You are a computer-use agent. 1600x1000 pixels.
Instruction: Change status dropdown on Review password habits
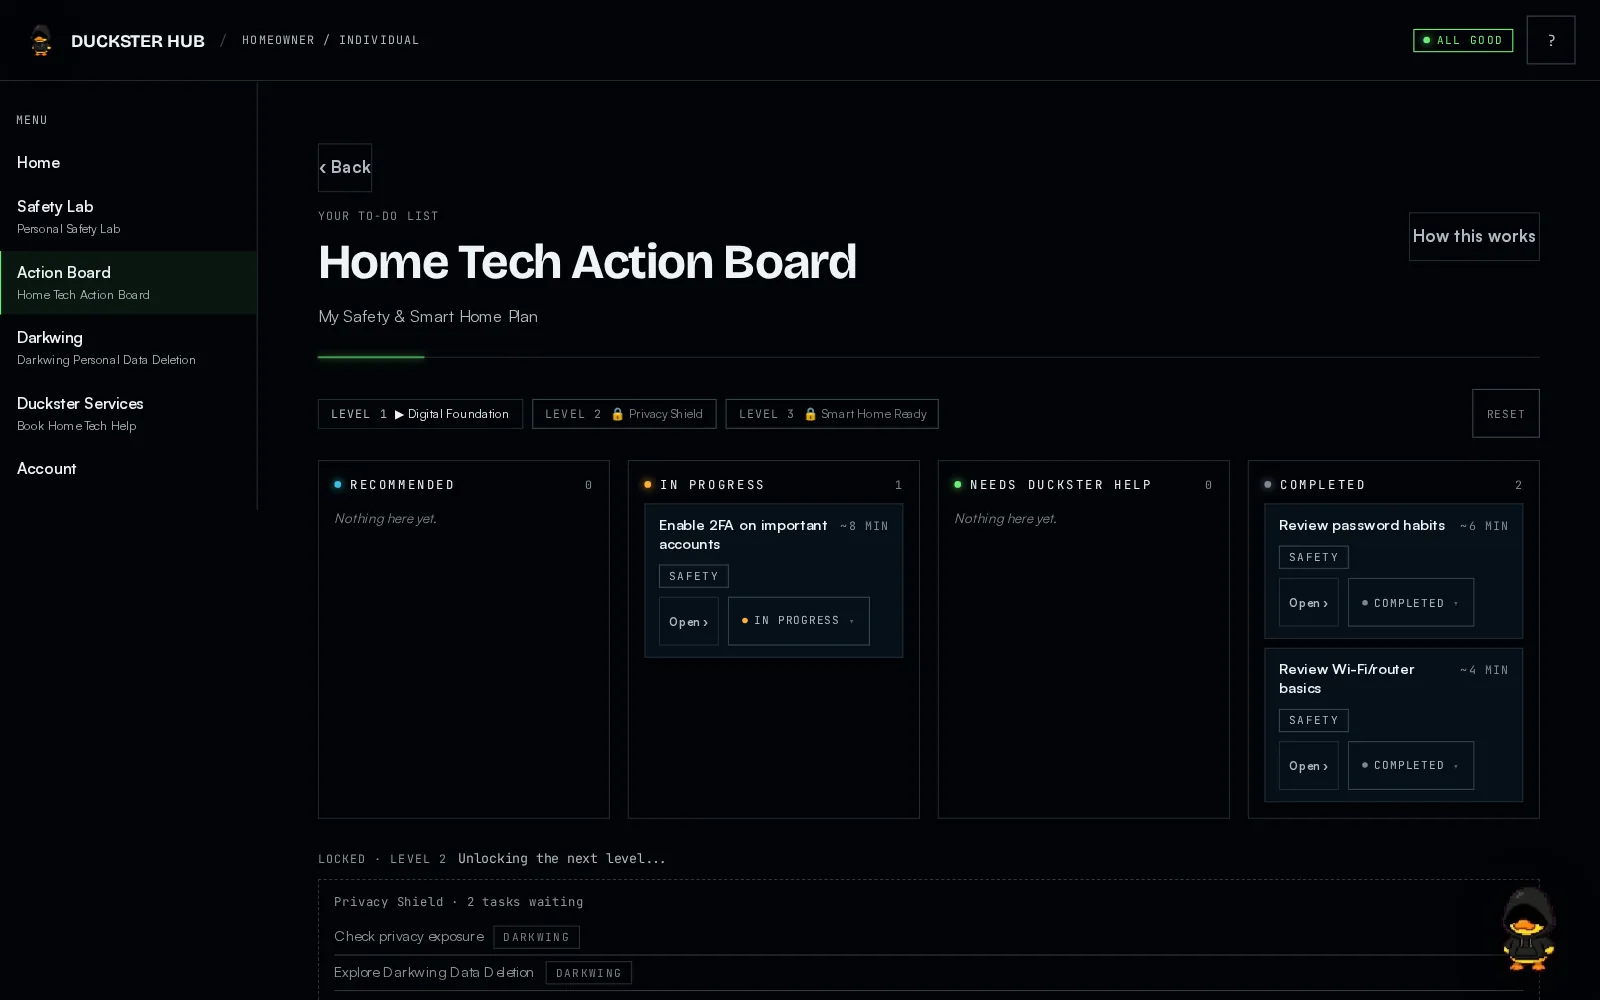tap(1411, 602)
